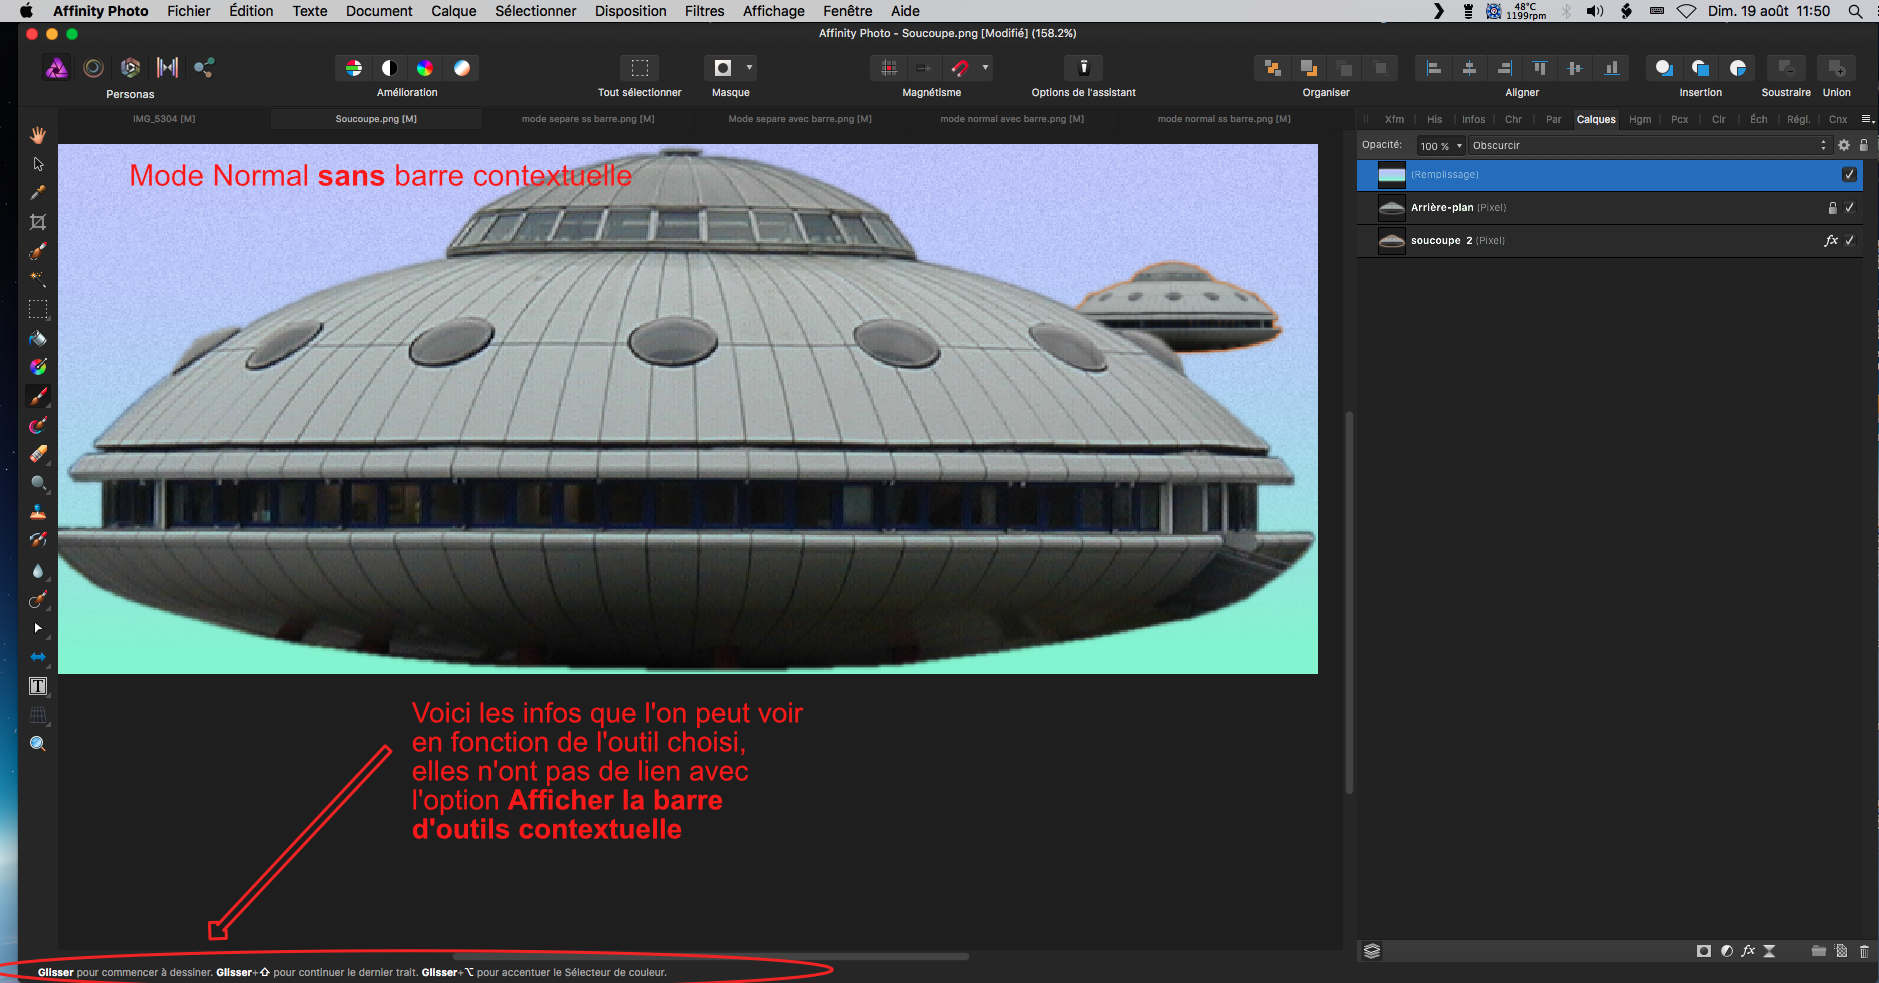Switch to the Hgm panel tab

pyautogui.click(x=1639, y=119)
